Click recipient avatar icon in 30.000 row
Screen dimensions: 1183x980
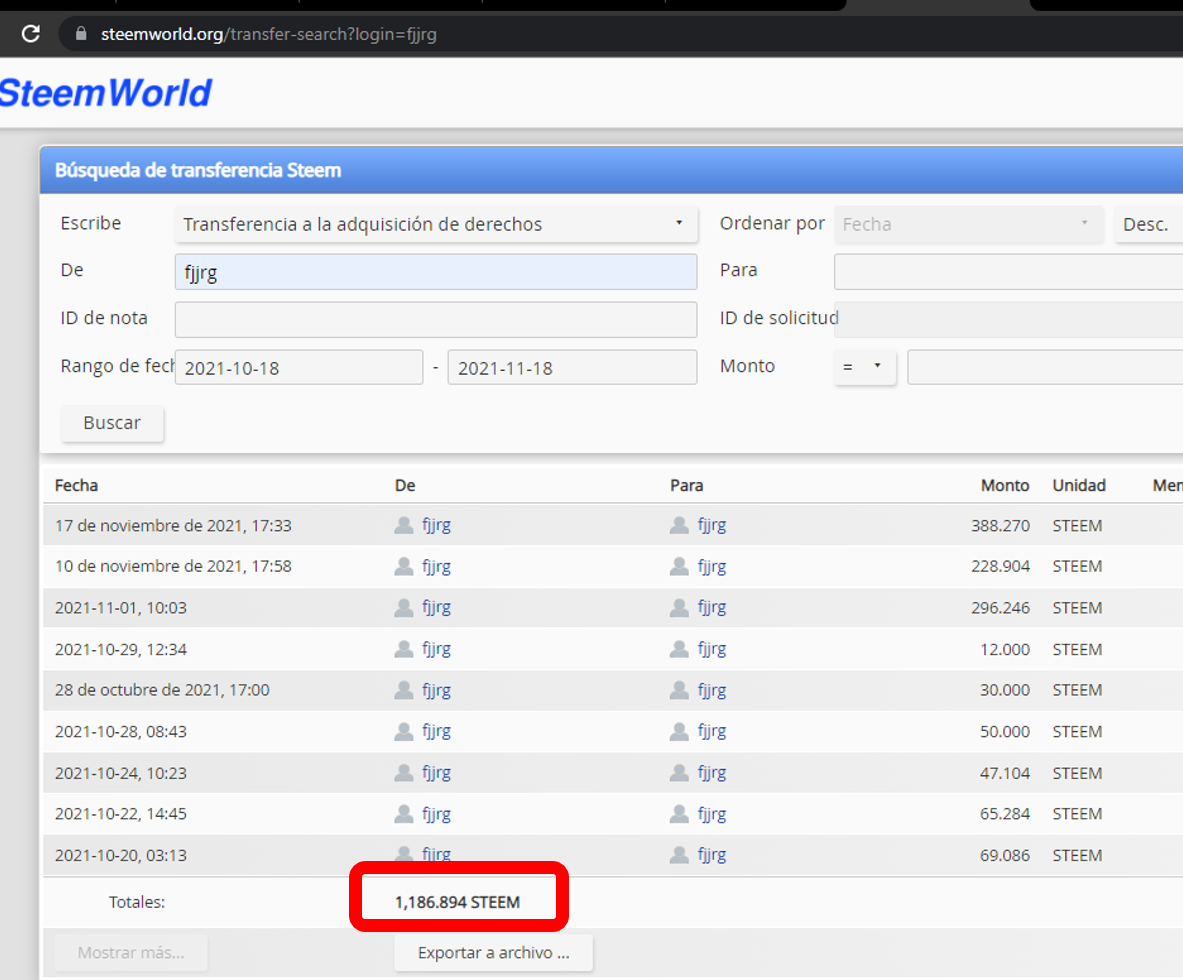click(680, 690)
